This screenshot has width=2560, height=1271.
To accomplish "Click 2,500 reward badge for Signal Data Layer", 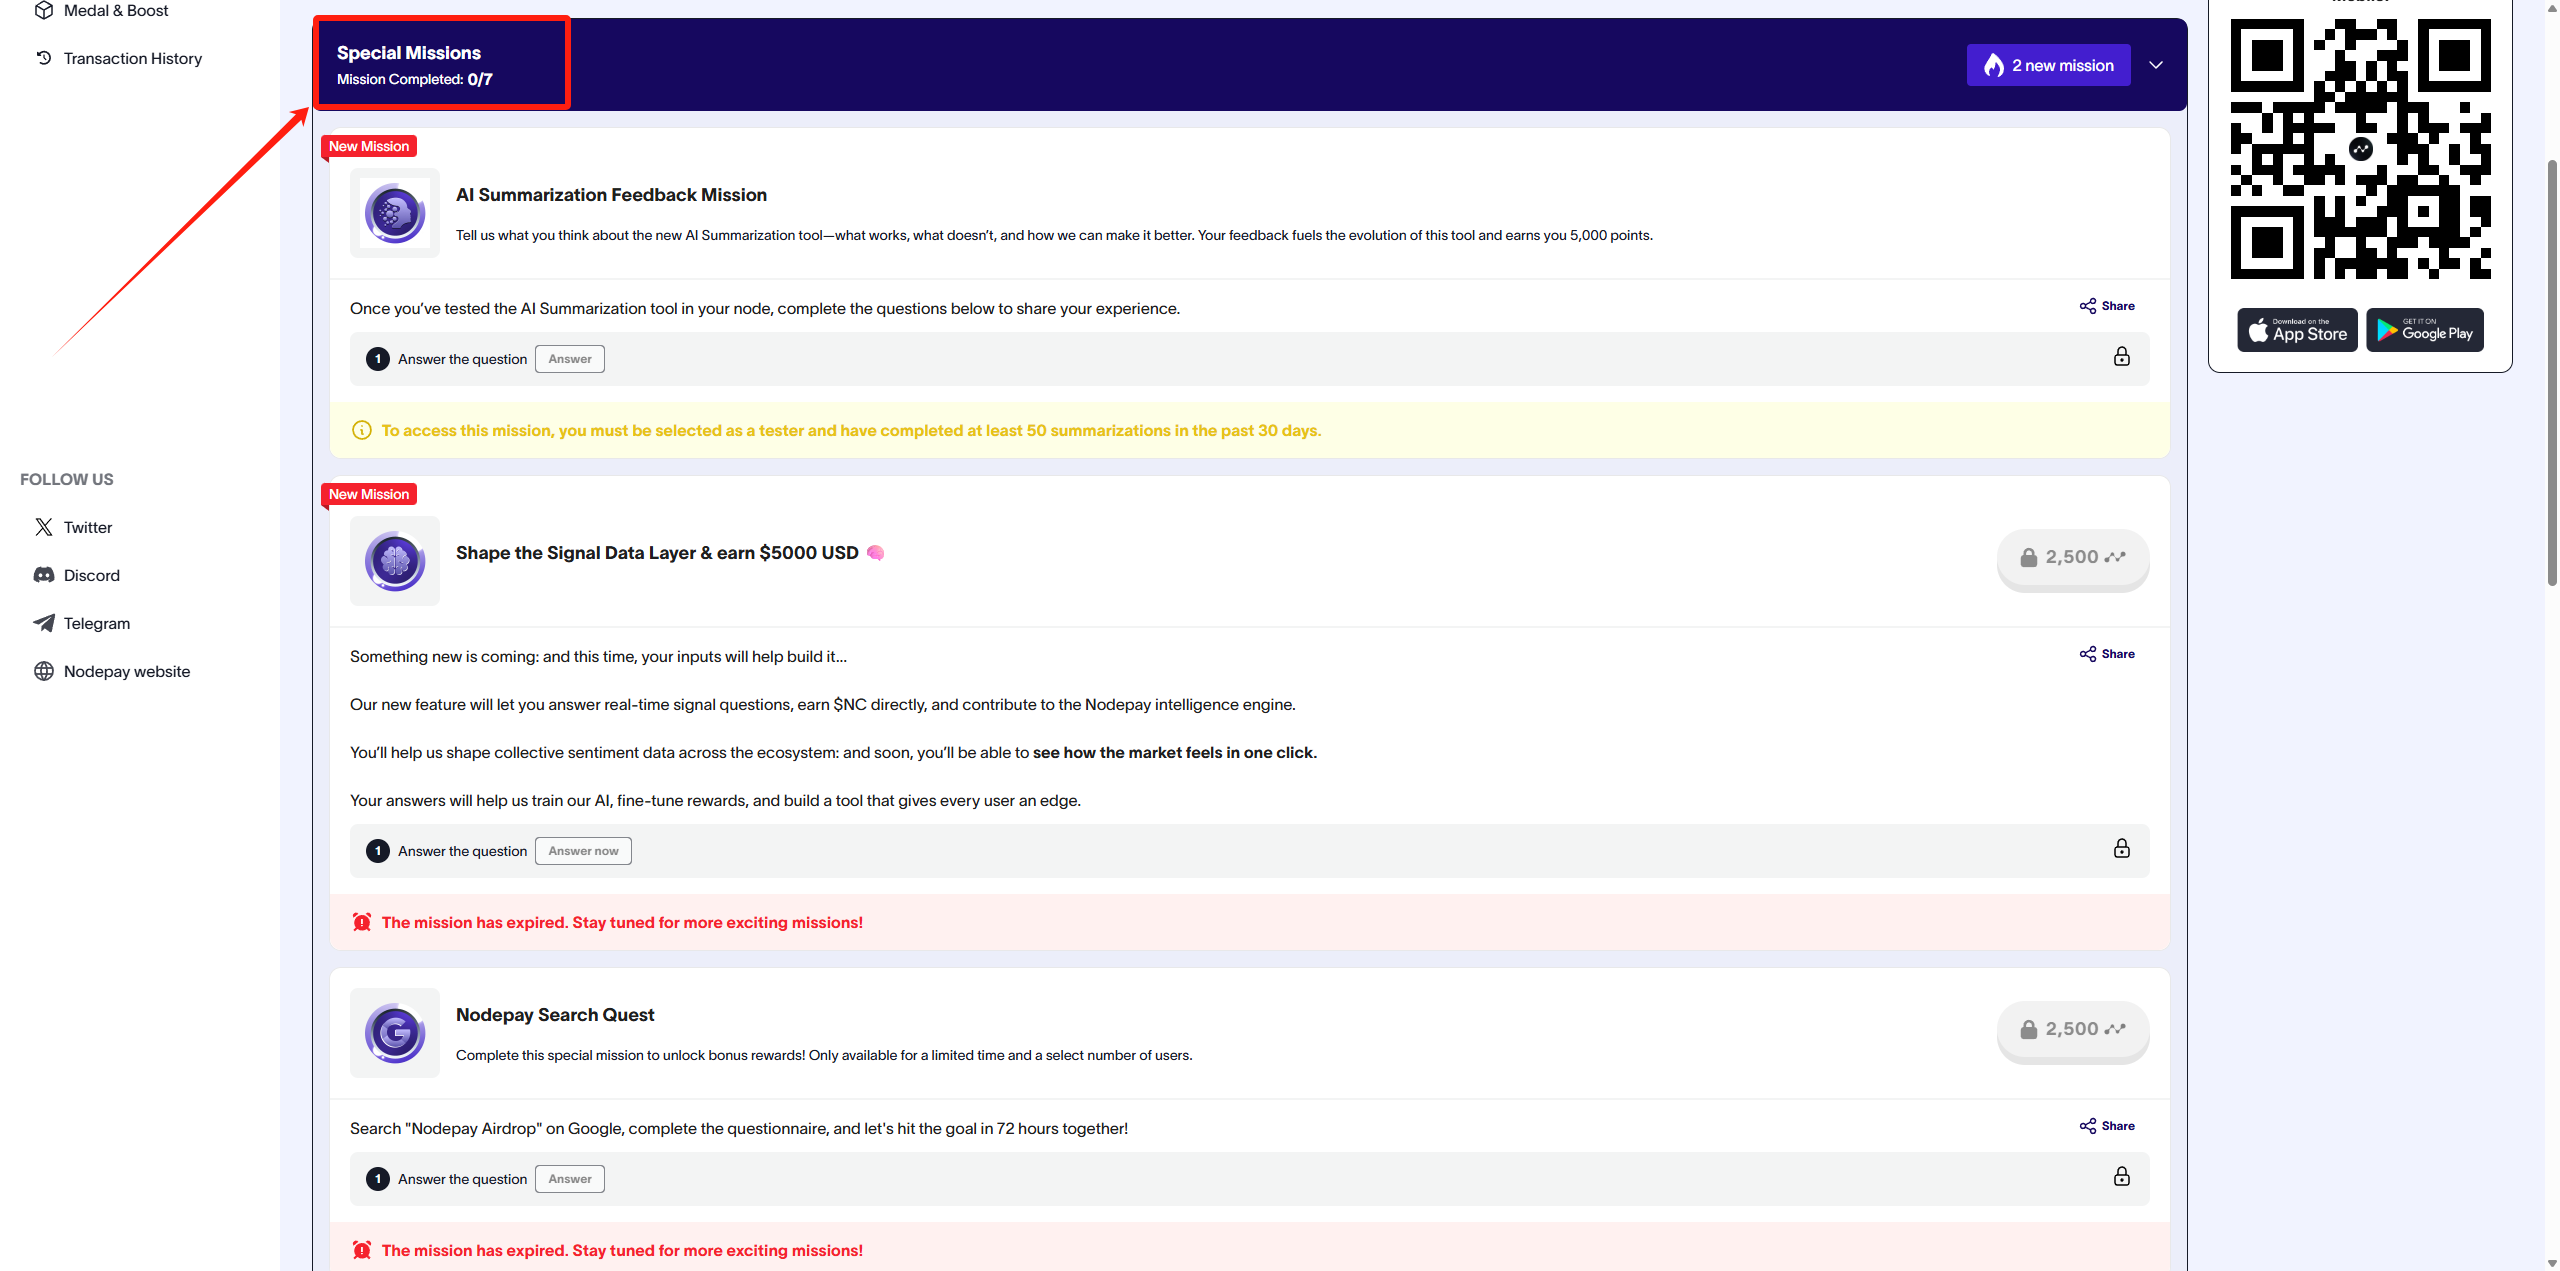I will click(x=2072, y=558).
